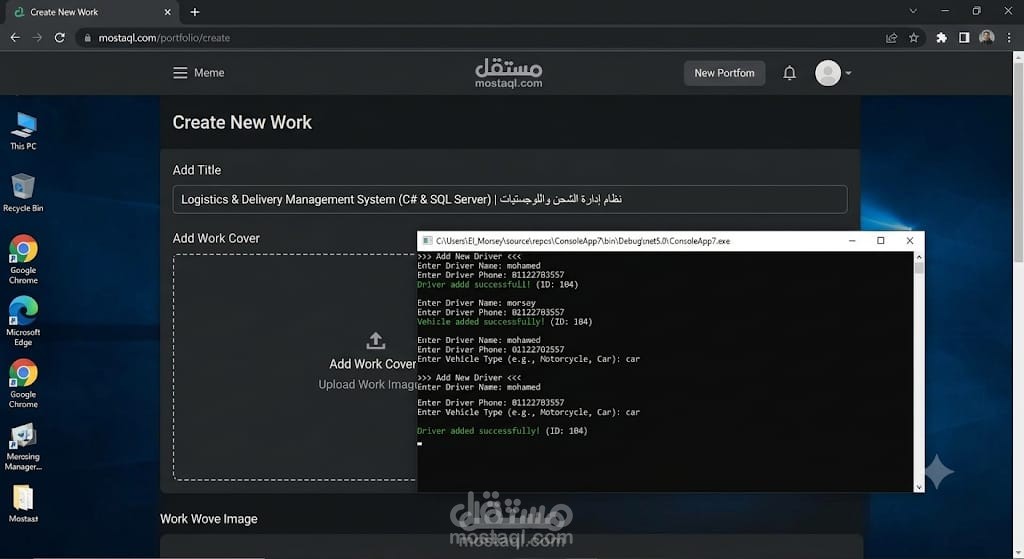Click the upload arrow icon in cover area

tap(376, 340)
